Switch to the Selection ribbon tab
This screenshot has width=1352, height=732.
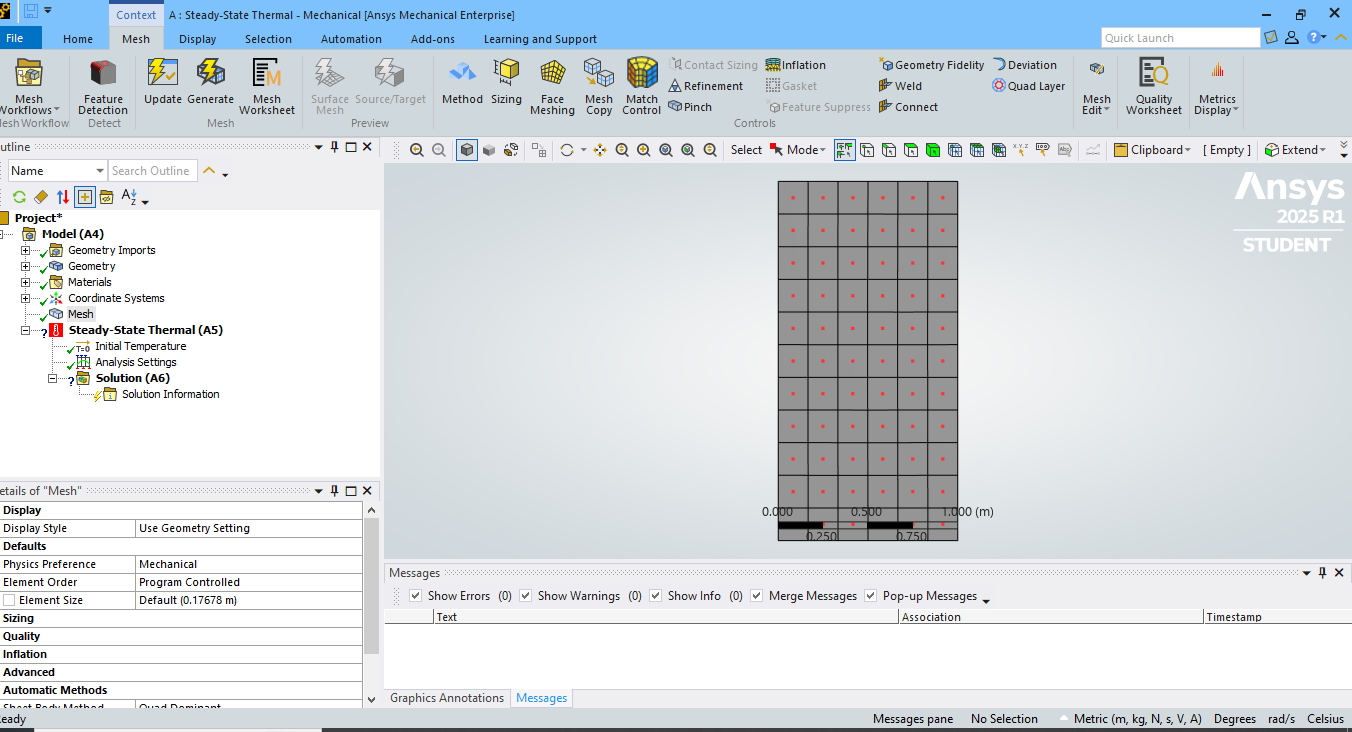(268, 39)
